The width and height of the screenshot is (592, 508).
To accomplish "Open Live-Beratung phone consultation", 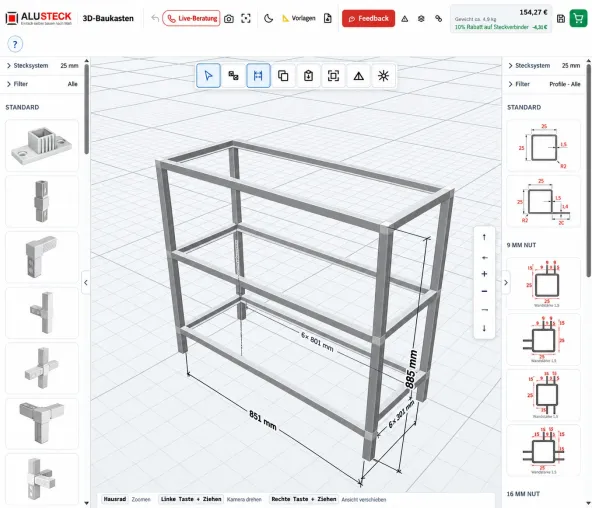I will pos(191,18).
